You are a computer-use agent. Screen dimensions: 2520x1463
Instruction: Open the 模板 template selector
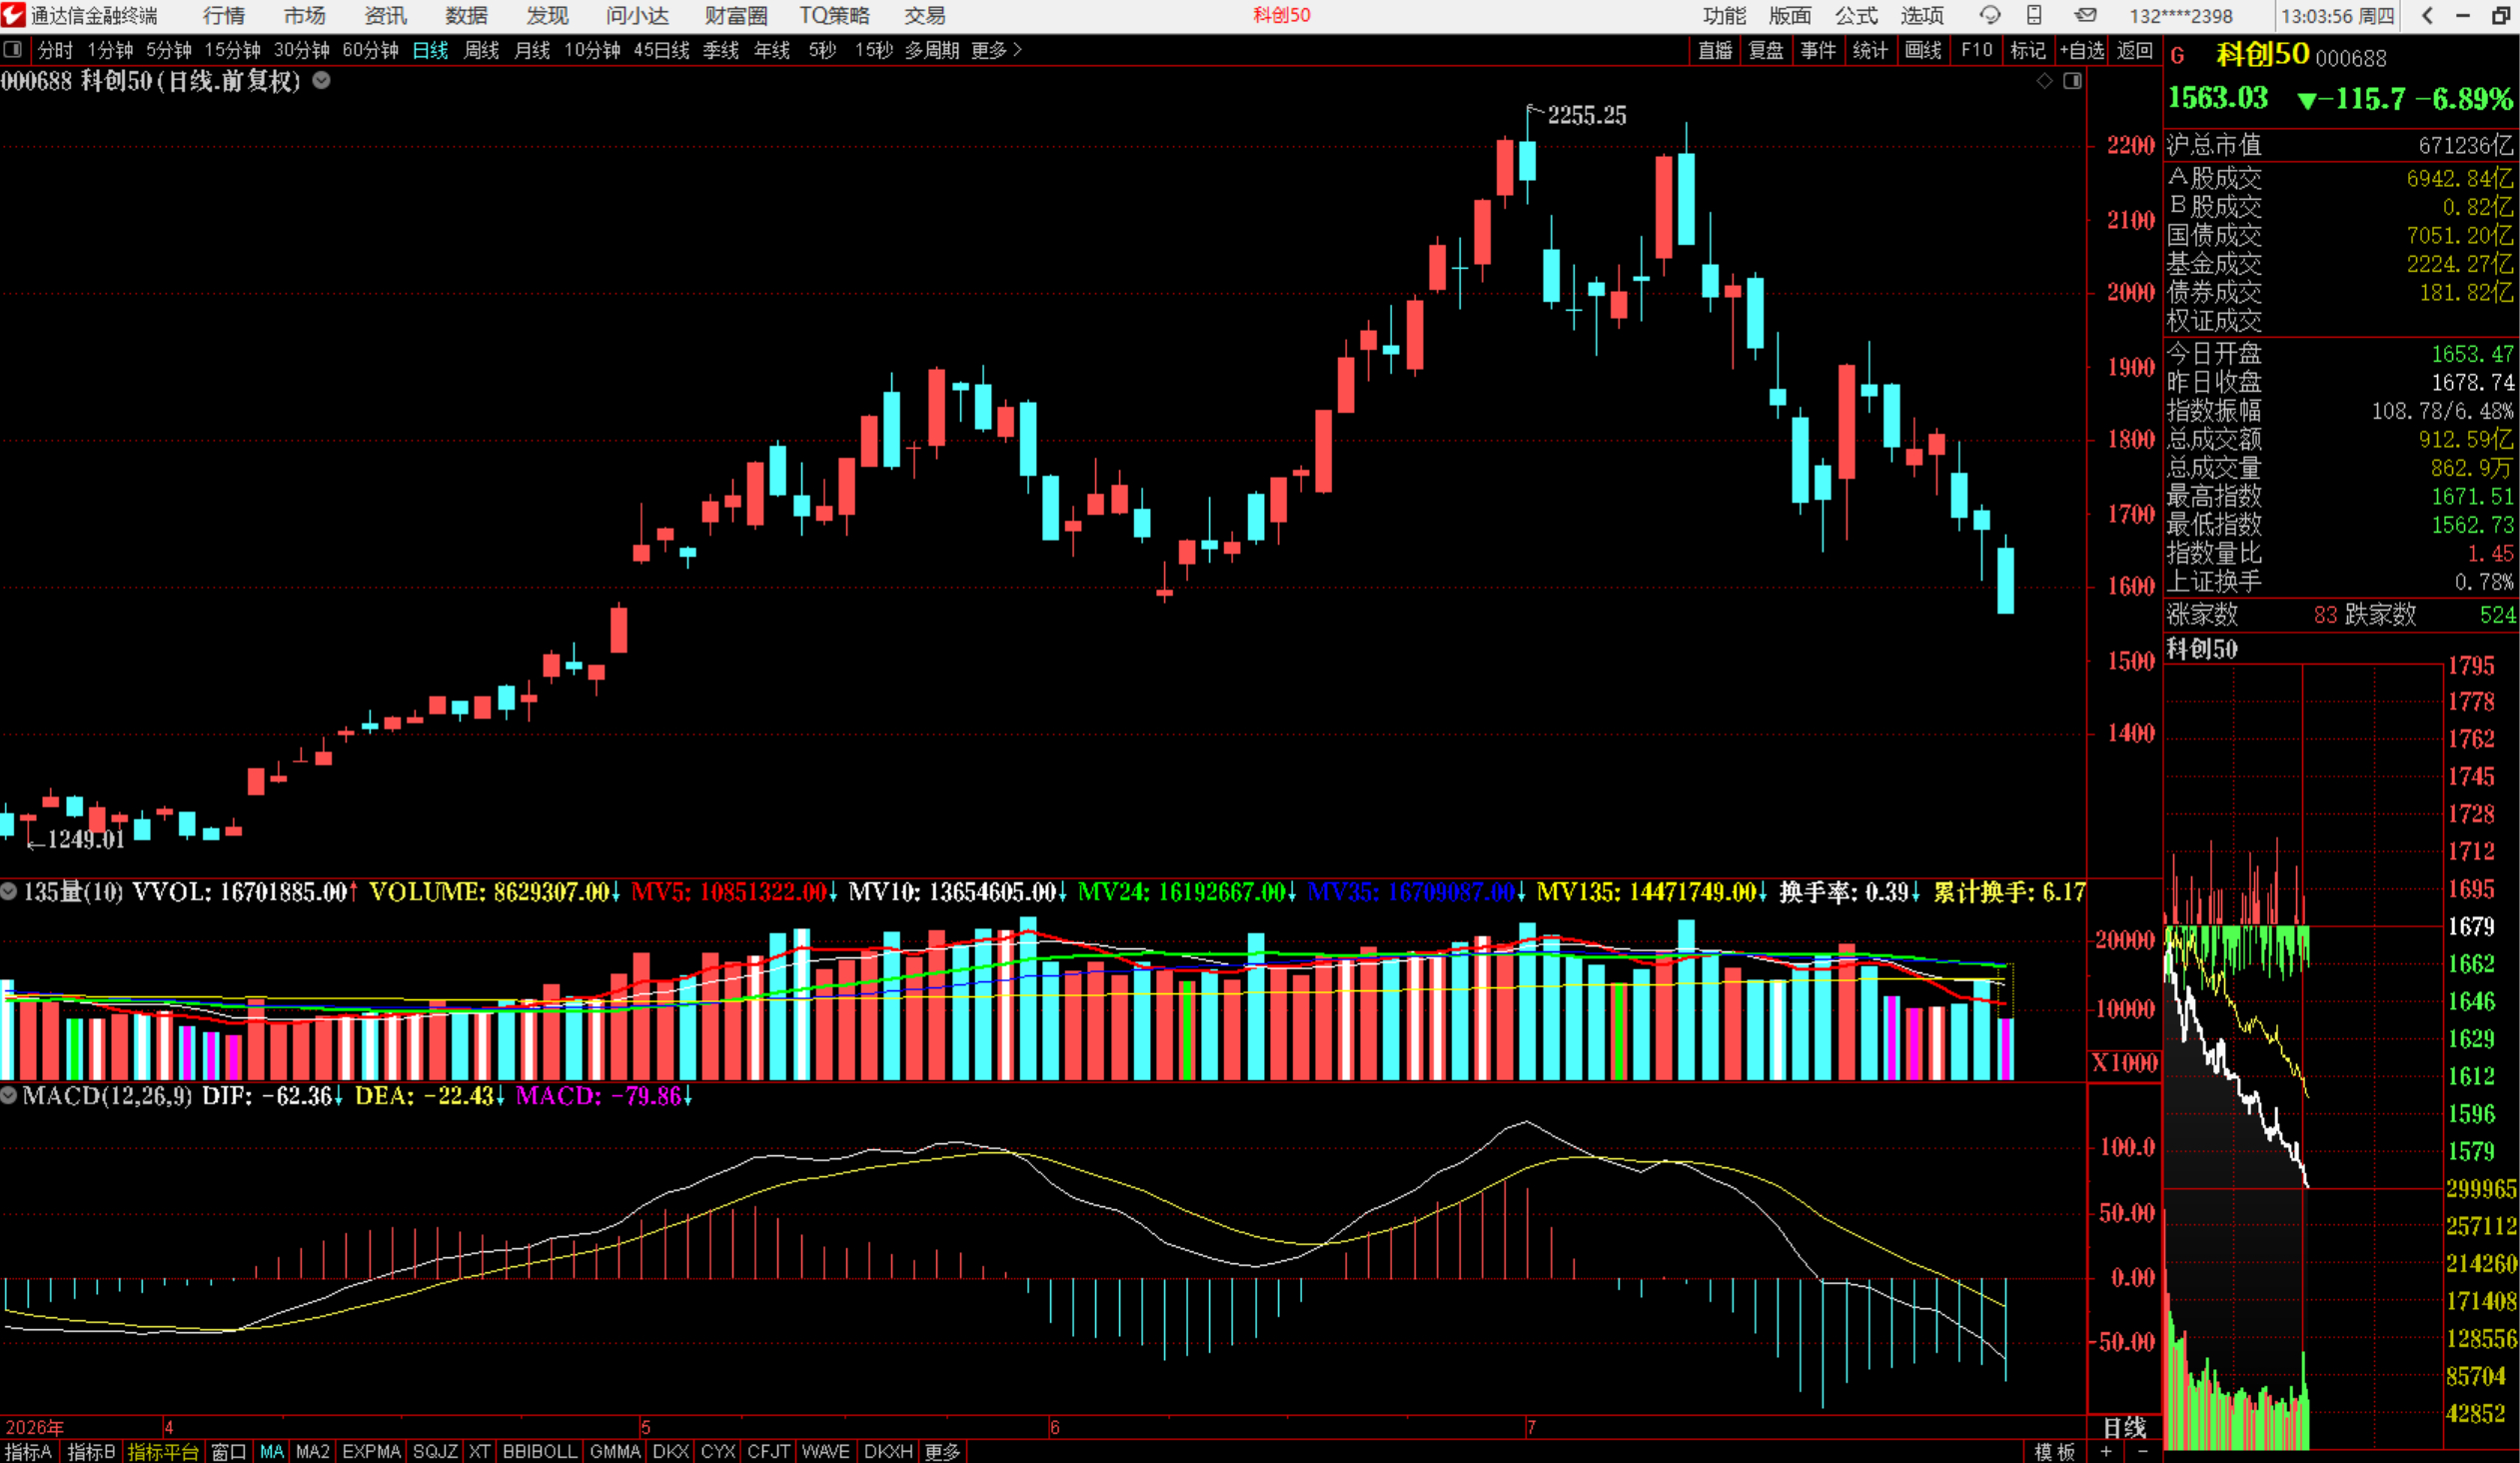pos(2055,1451)
